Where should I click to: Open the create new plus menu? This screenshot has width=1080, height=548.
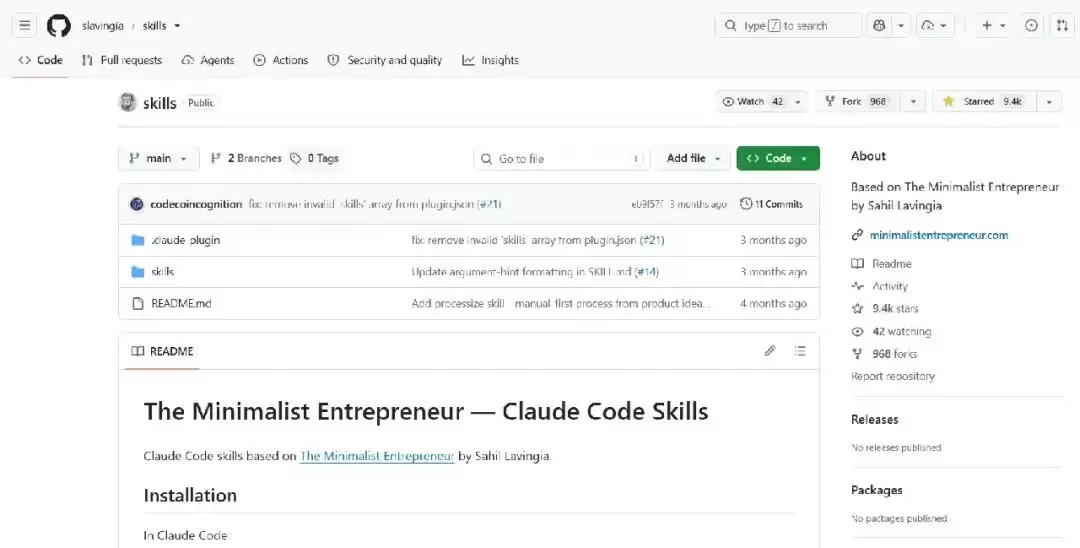pyautogui.click(x=993, y=25)
